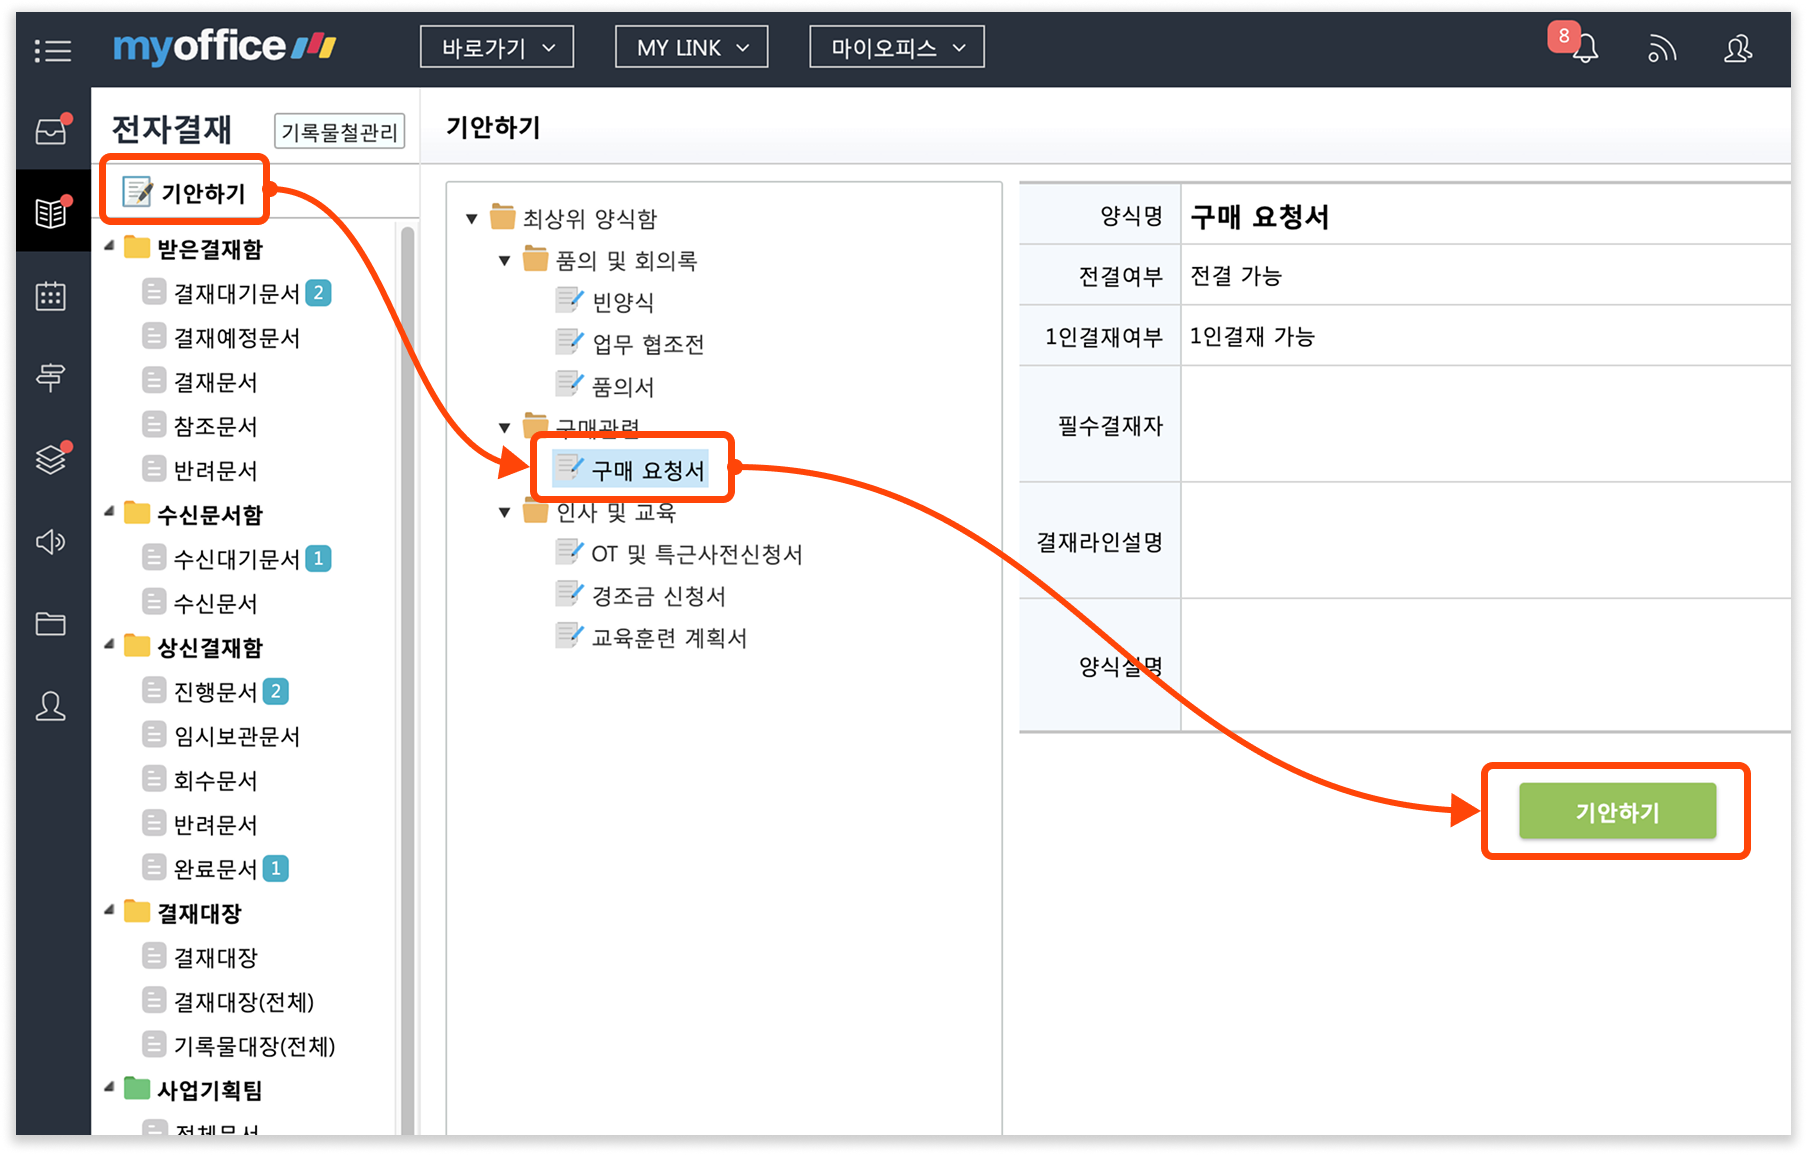Screen dimensions: 1807x1155
Task: Collapse the 사업기획팀 tree arrow
Action: [x=109, y=1087]
